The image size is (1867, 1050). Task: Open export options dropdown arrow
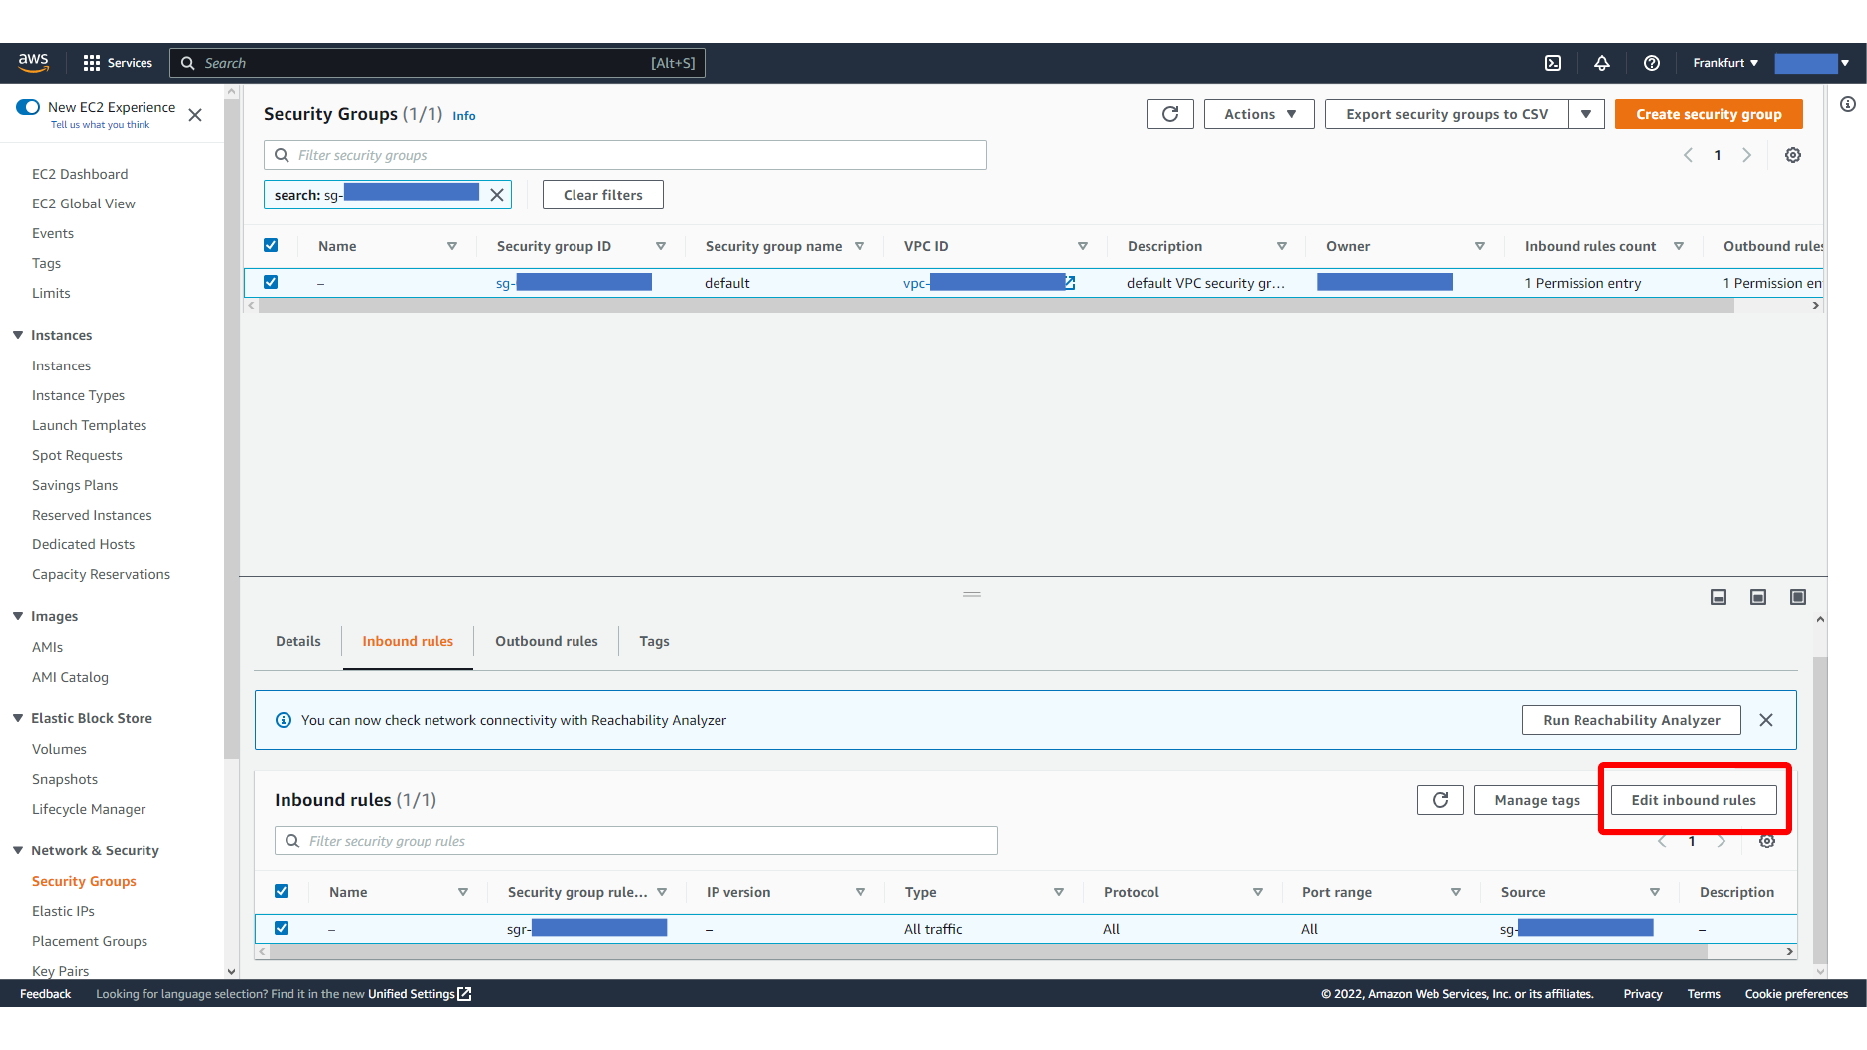point(1587,114)
